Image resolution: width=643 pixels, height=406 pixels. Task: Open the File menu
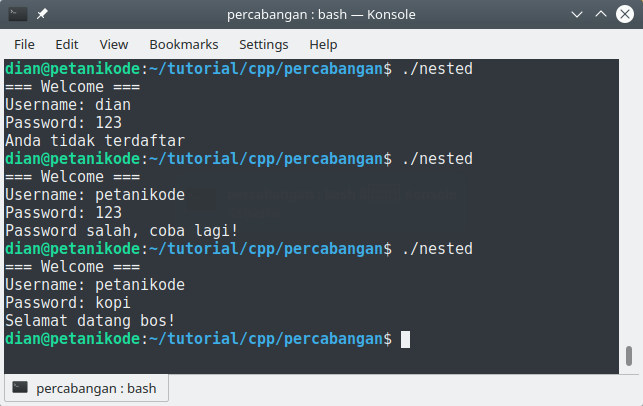tap(24, 44)
